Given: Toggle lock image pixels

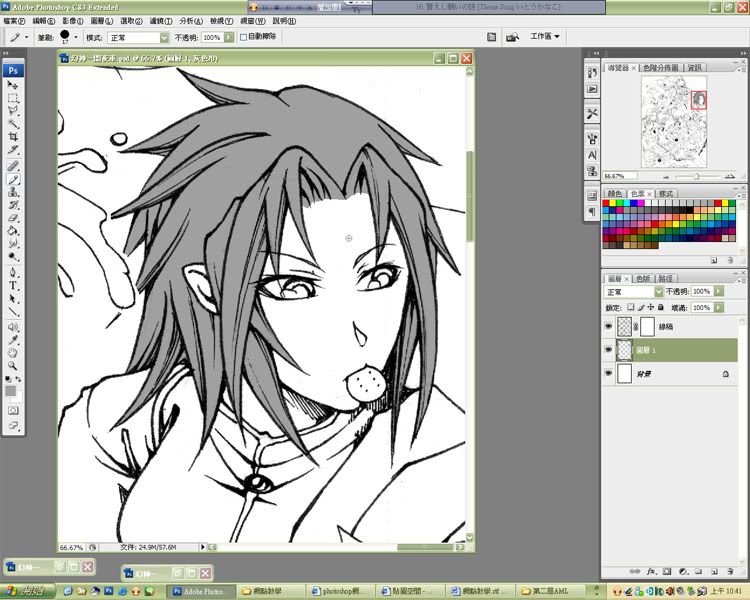Looking at the screenshot, I should pyautogui.click(x=641, y=307).
